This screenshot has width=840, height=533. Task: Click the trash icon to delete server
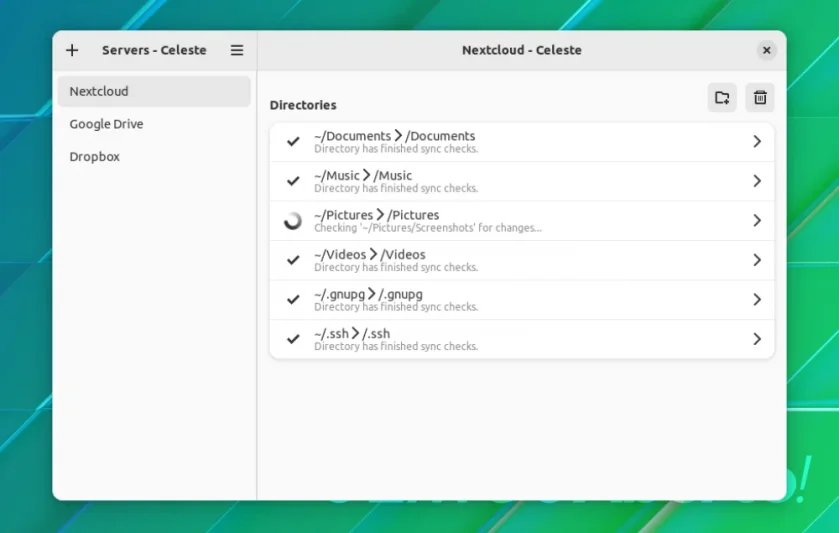pos(760,97)
